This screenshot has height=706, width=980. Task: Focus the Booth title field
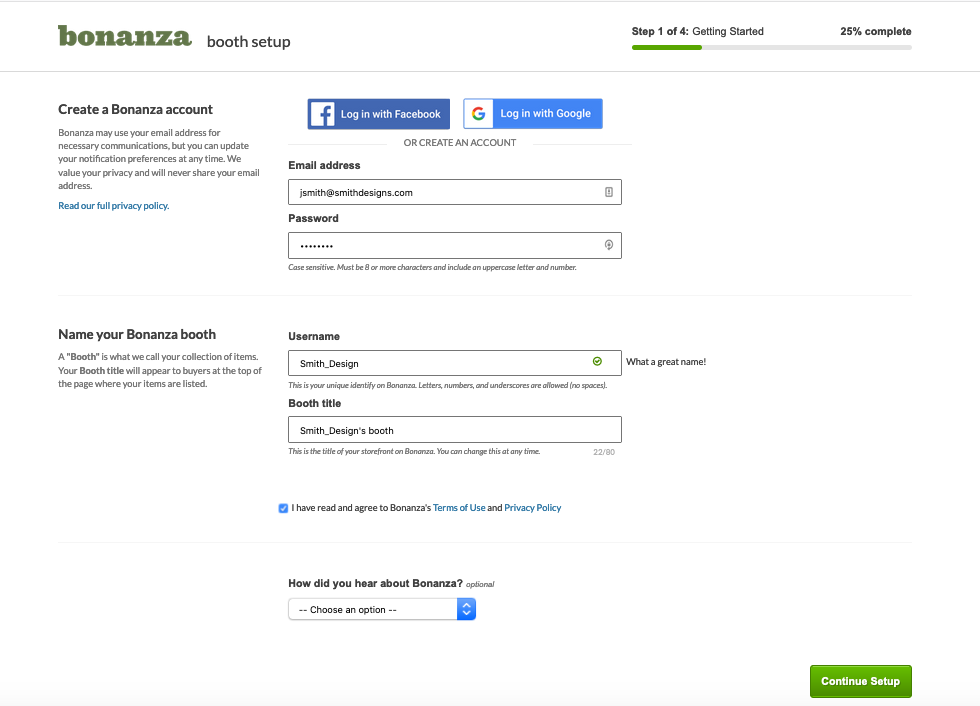[455, 430]
